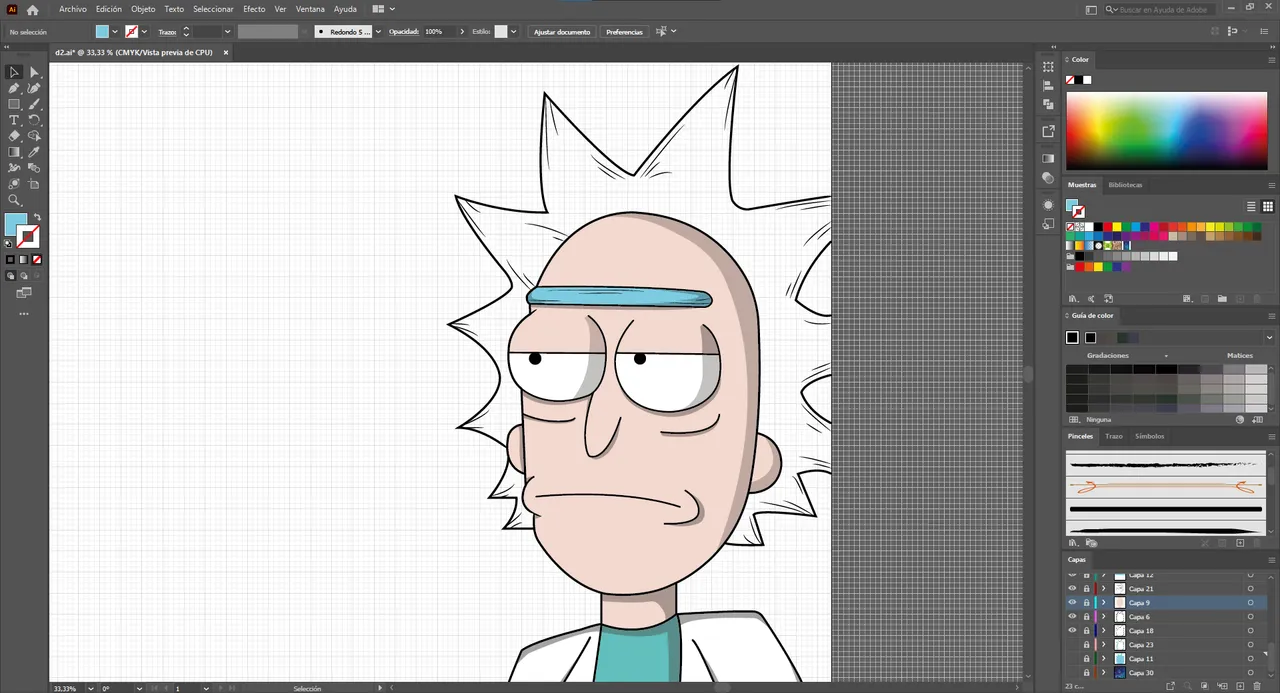The width and height of the screenshot is (1280, 693).
Task: Select the Curvature tool
Action: pyautogui.click(x=34, y=88)
